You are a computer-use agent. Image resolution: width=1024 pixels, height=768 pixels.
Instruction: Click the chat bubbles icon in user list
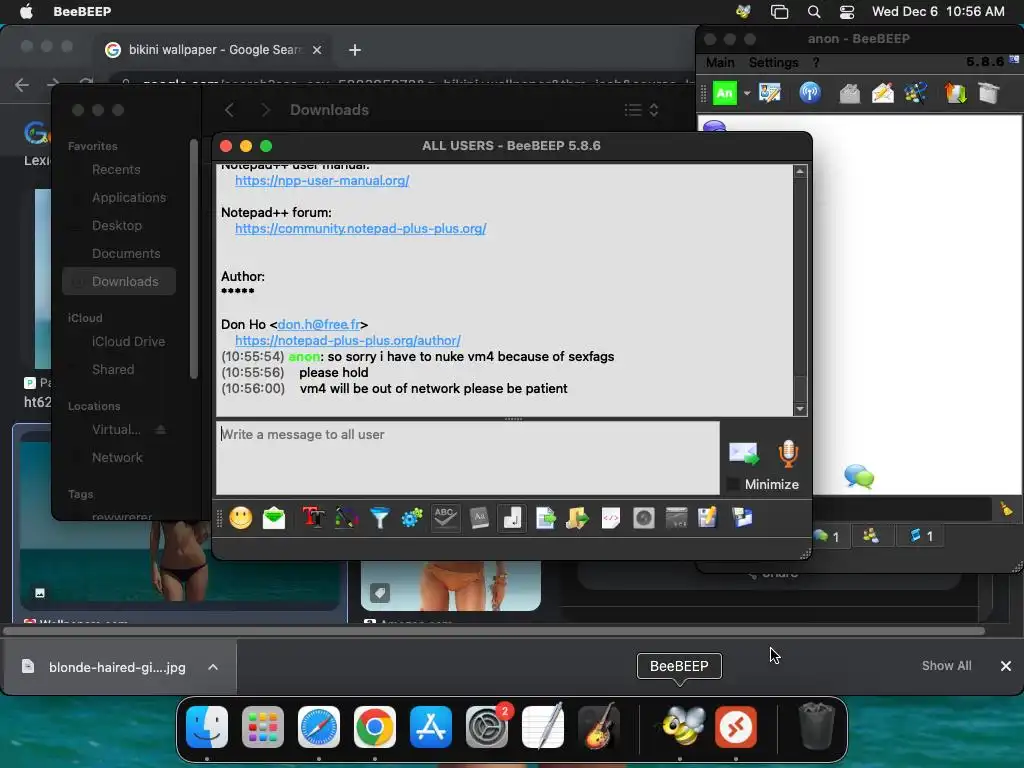(859, 477)
